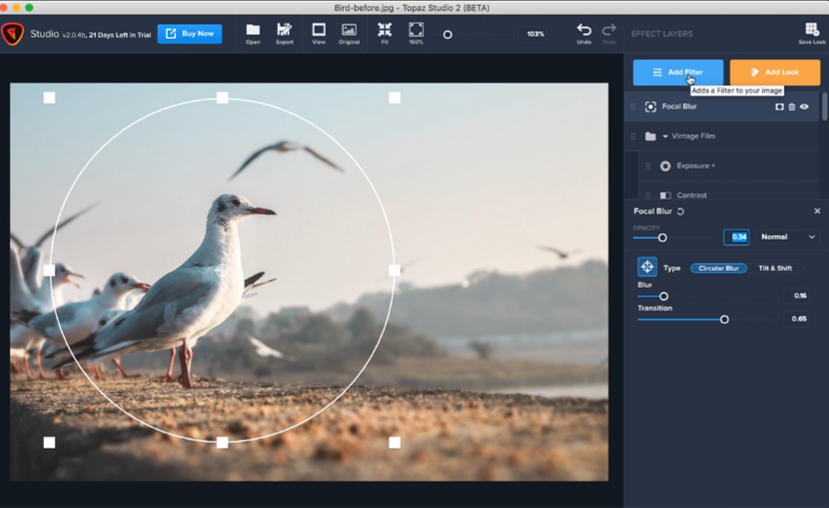
Task: Click the Fit to screen icon
Action: click(385, 31)
